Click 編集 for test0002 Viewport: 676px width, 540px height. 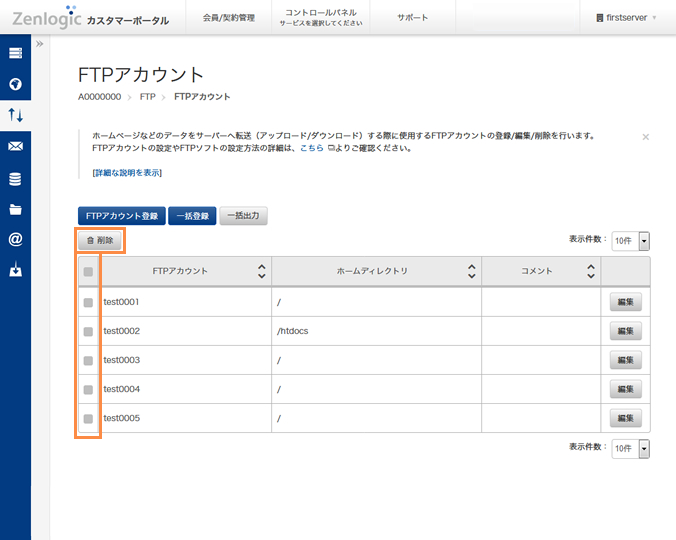point(626,331)
